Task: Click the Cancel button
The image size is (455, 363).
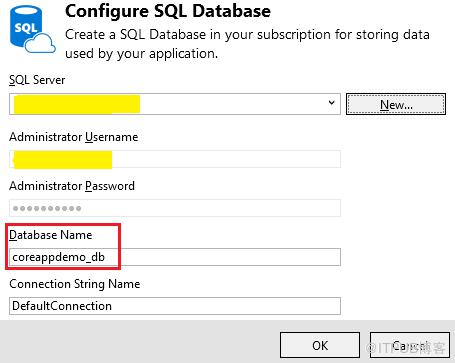Action: pos(410,345)
